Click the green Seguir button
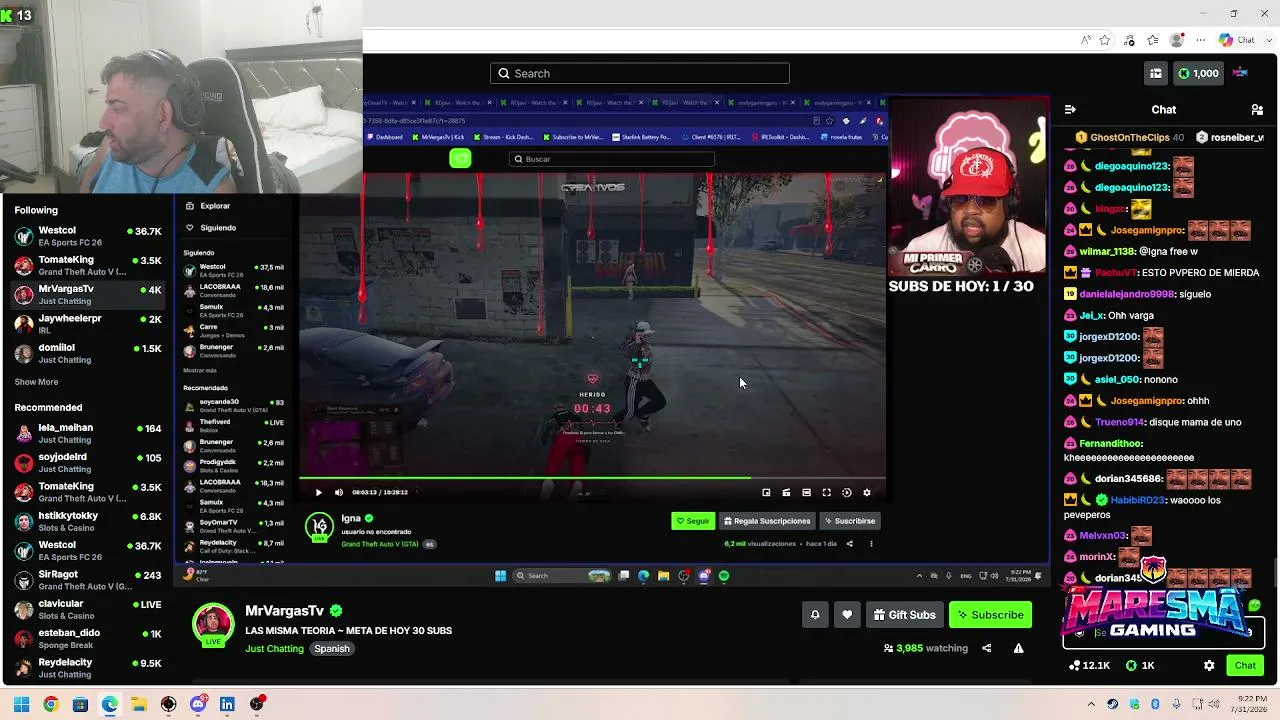1280x720 pixels. click(x=693, y=521)
